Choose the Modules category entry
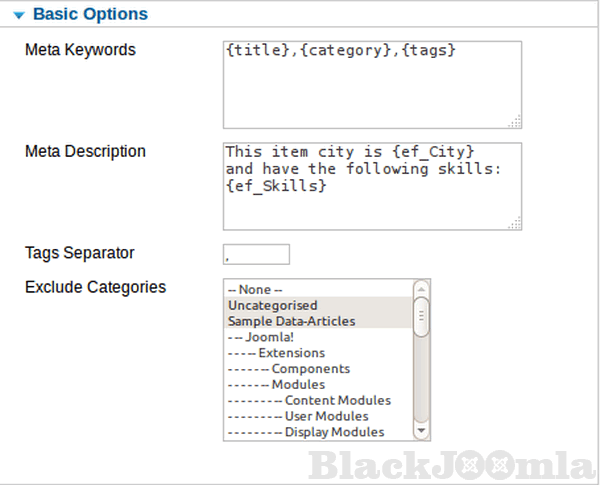Screen dimensions: 600x485 coord(298,384)
